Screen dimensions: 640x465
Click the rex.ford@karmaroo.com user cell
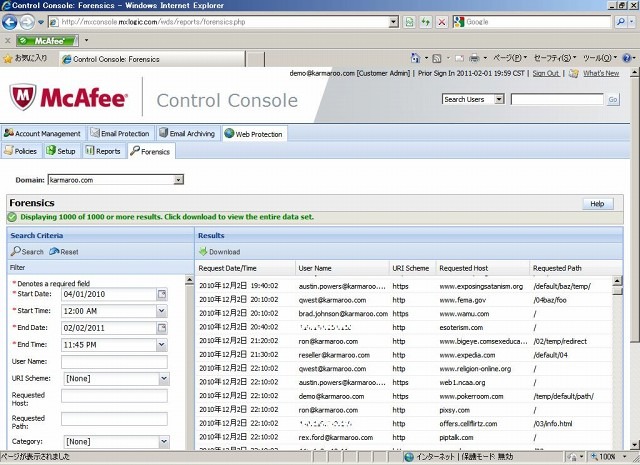coord(336,438)
